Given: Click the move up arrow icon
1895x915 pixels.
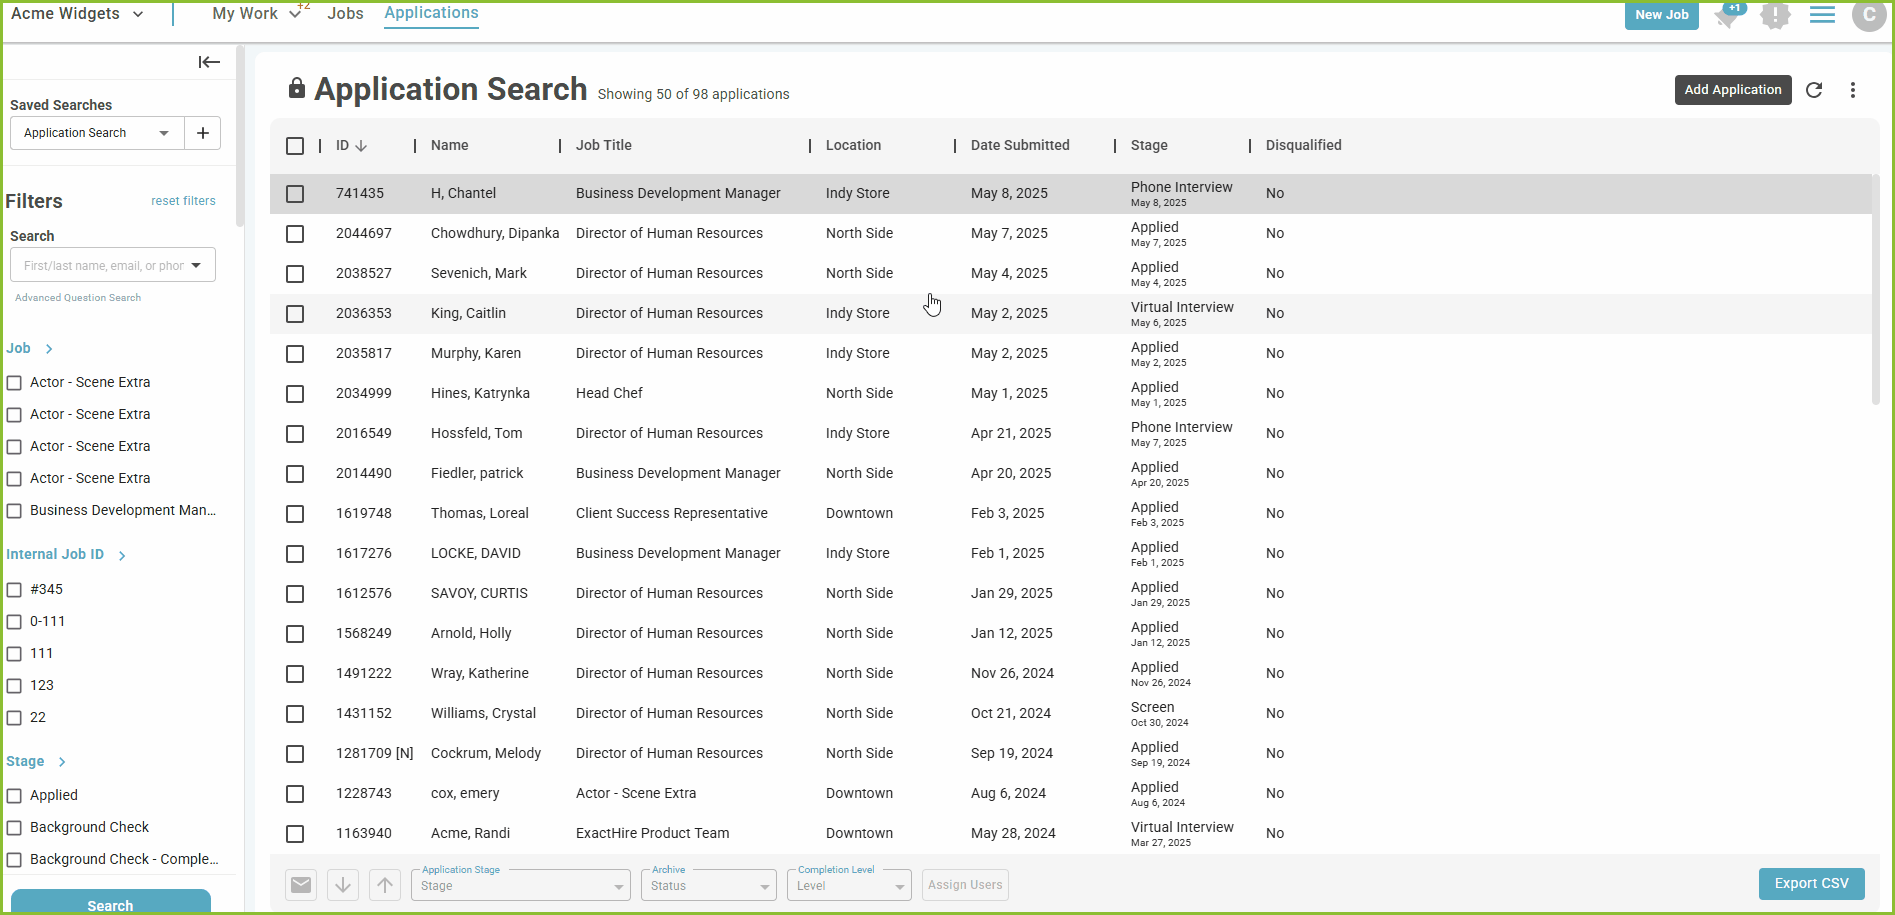Looking at the screenshot, I should coord(385,885).
